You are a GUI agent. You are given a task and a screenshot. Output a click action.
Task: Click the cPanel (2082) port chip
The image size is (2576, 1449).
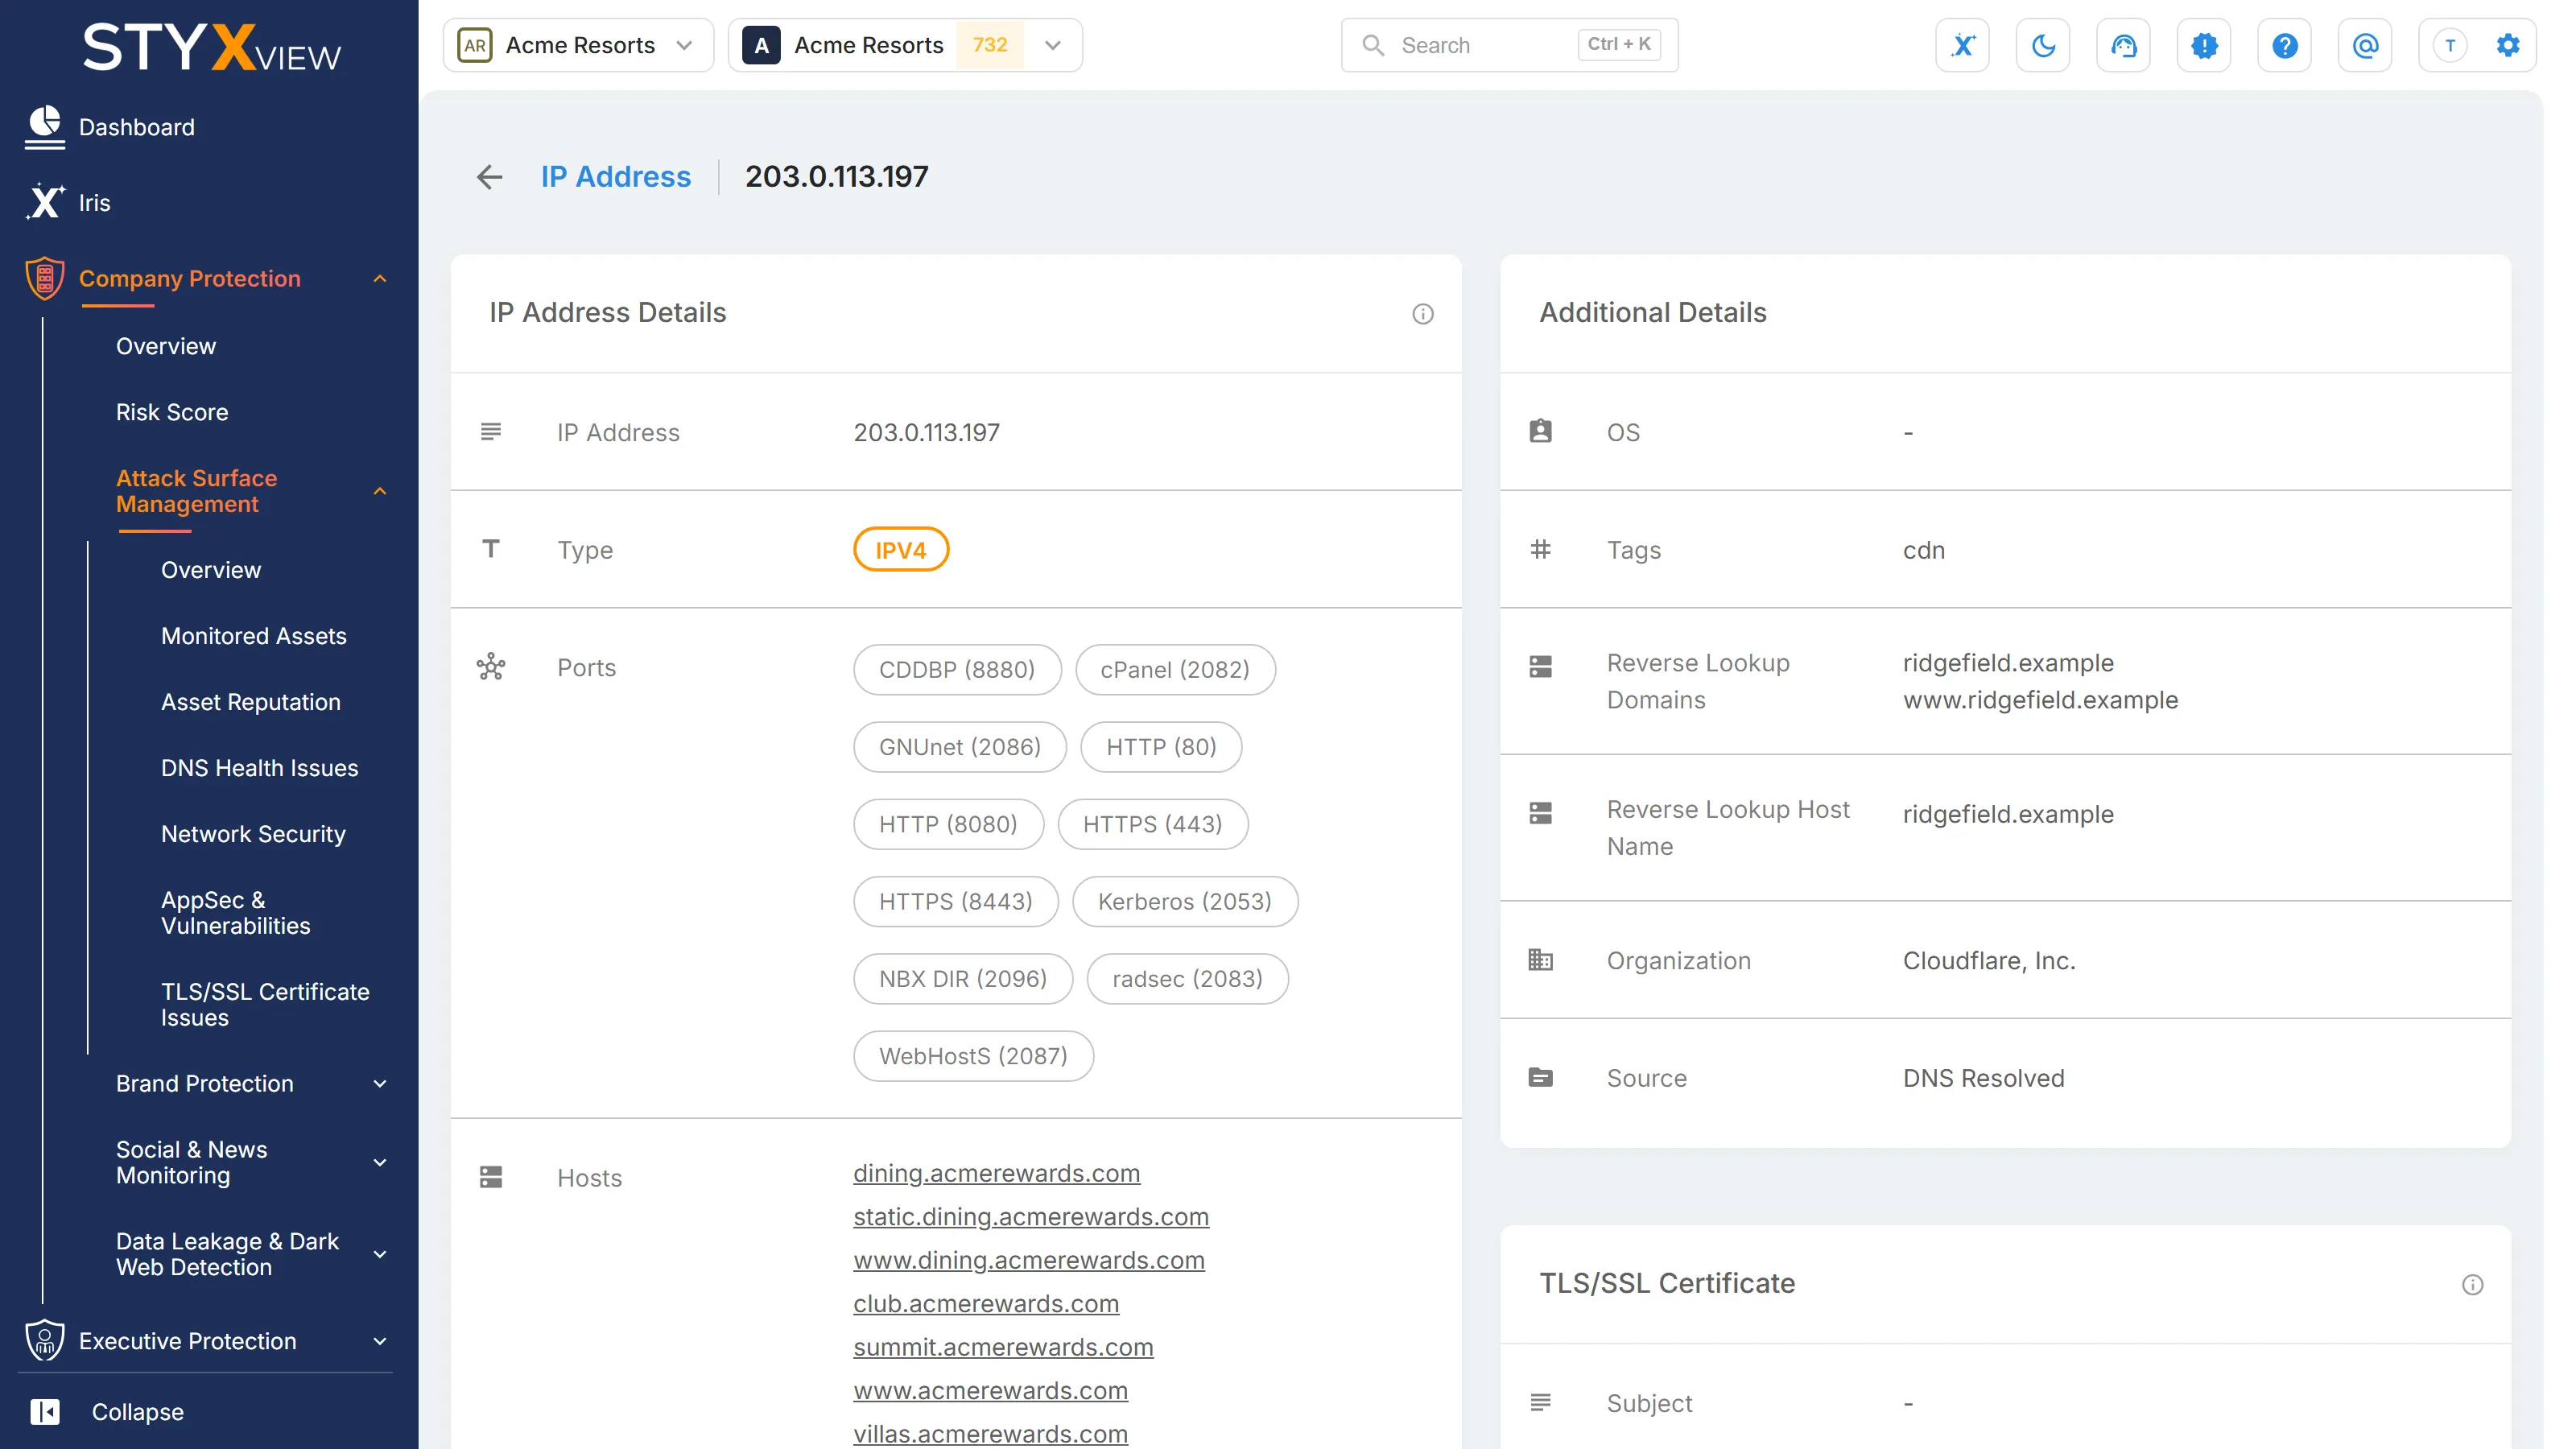pos(1175,670)
